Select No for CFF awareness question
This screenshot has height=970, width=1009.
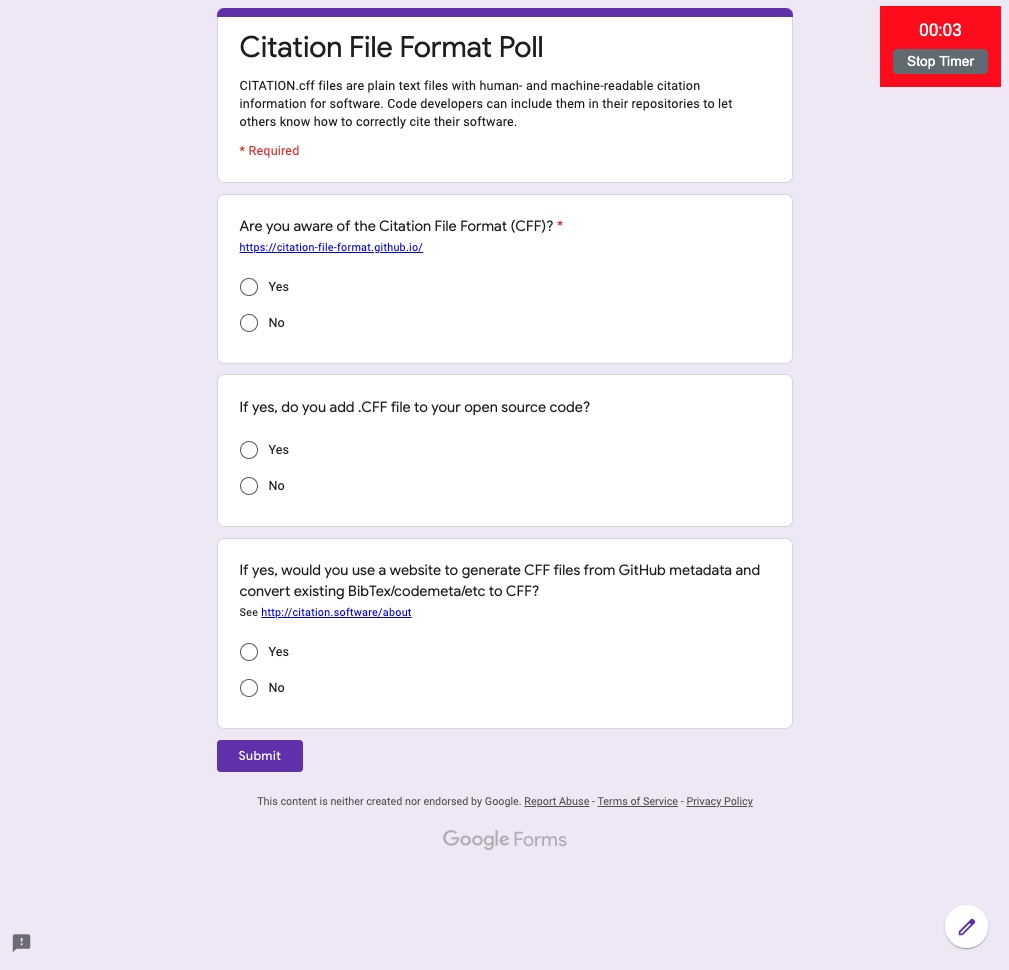[248, 323]
